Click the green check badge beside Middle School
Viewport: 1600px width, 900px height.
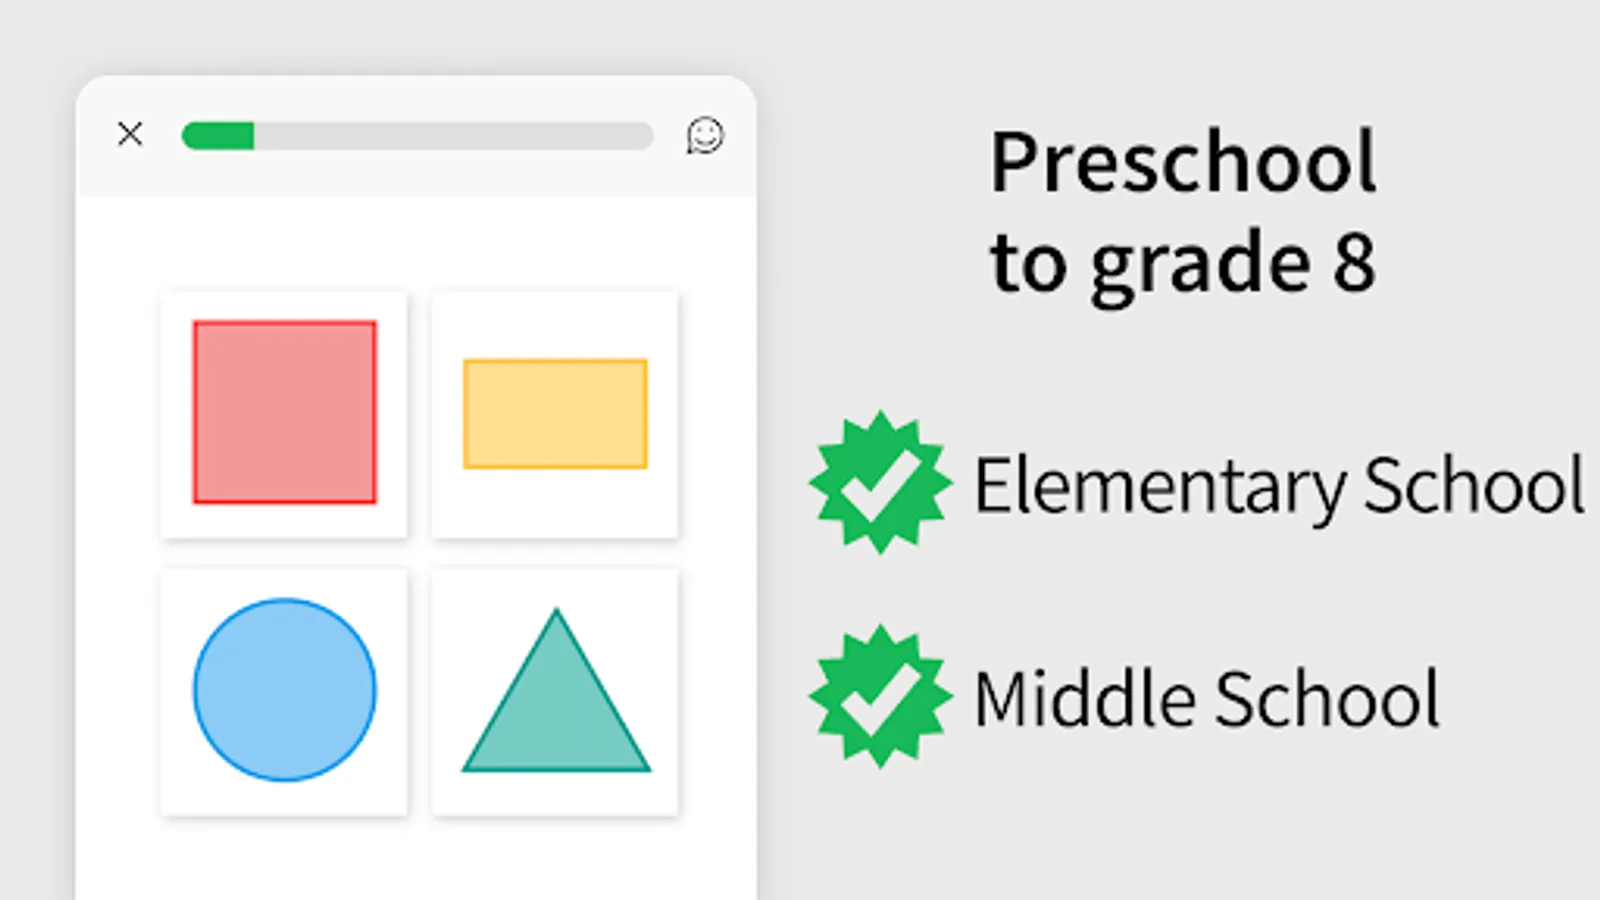[880, 696]
